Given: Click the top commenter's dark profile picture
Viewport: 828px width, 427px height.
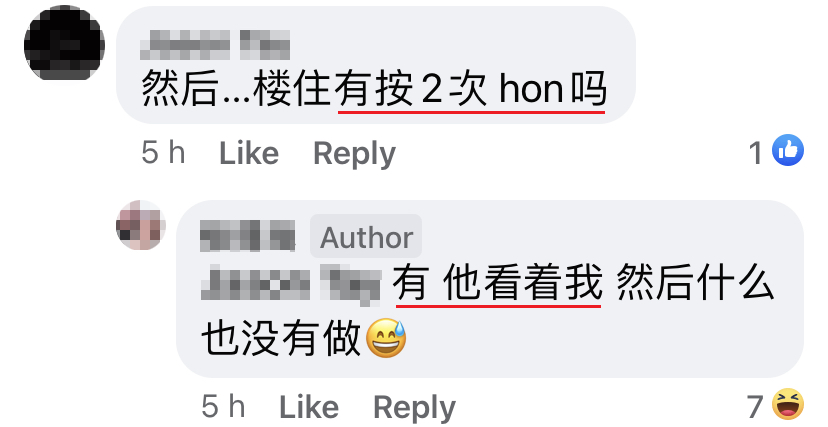Looking at the screenshot, I should coord(64,43).
